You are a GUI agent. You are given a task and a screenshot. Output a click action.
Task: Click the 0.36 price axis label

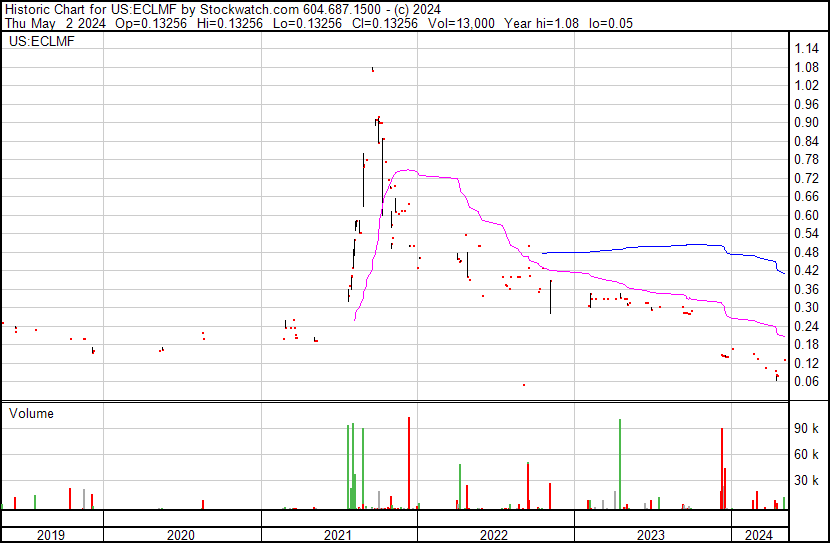[x=807, y=289]
